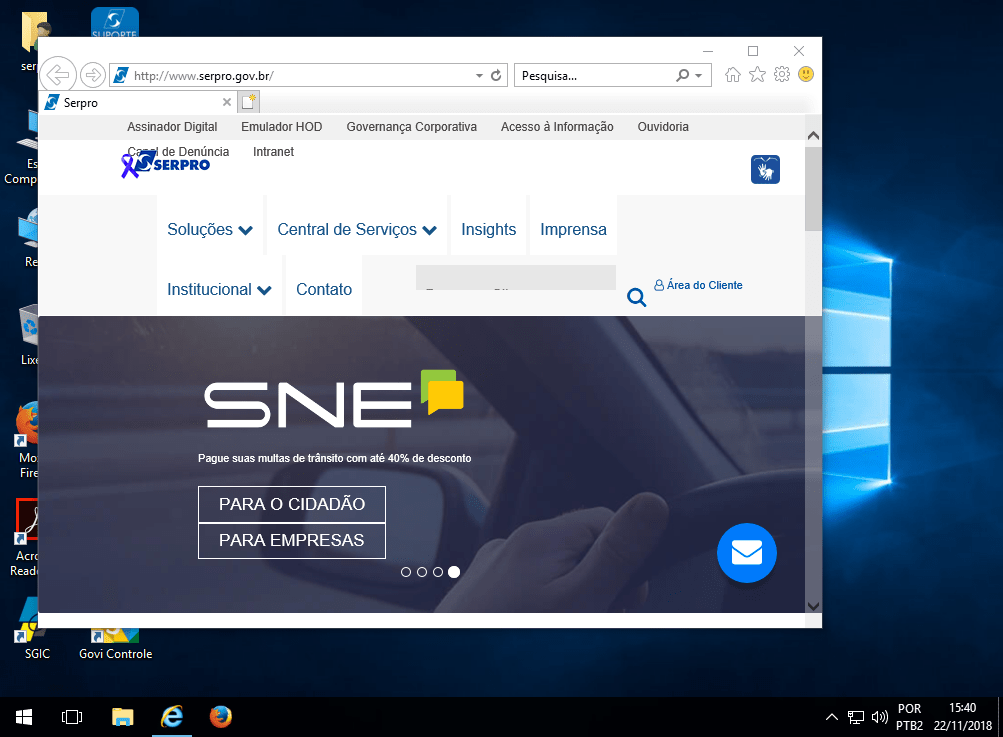
Task: Click the smiley feedback icon
Action: tap(805, 75)
